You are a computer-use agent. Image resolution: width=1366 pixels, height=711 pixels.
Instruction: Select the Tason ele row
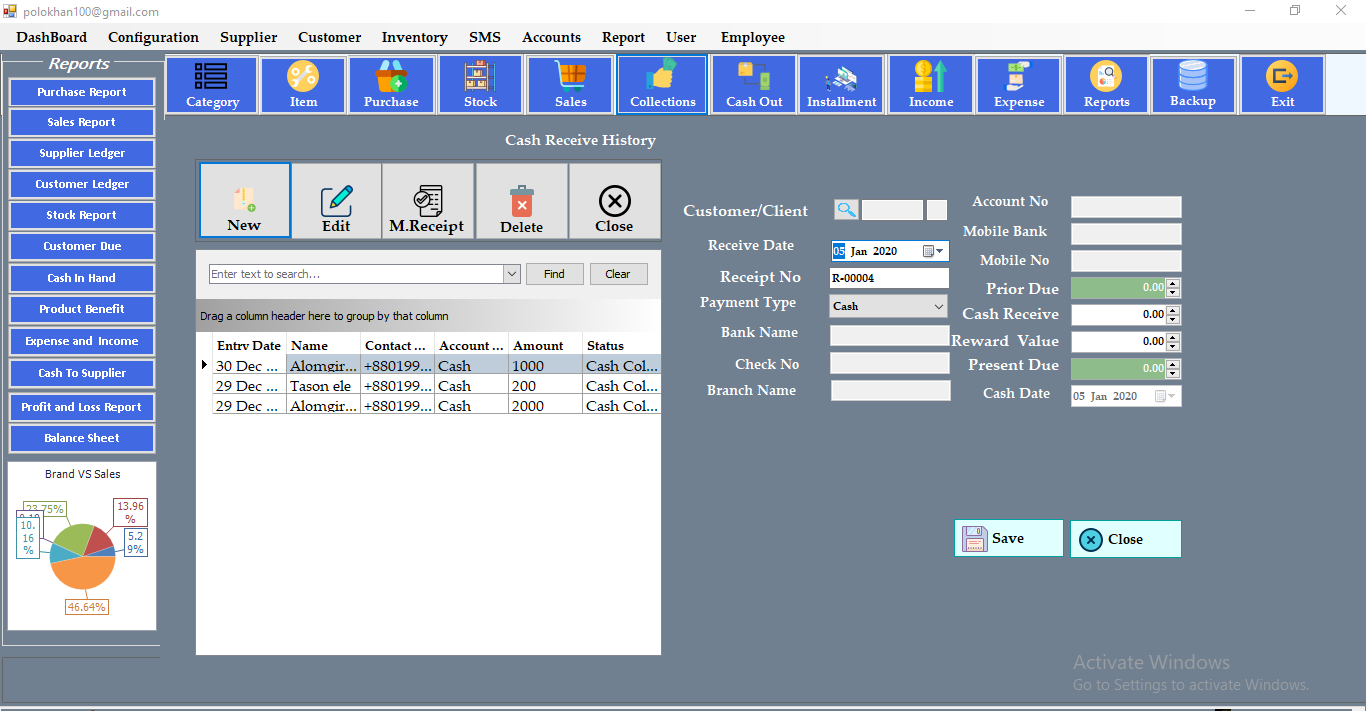click(x=322, y=385)
